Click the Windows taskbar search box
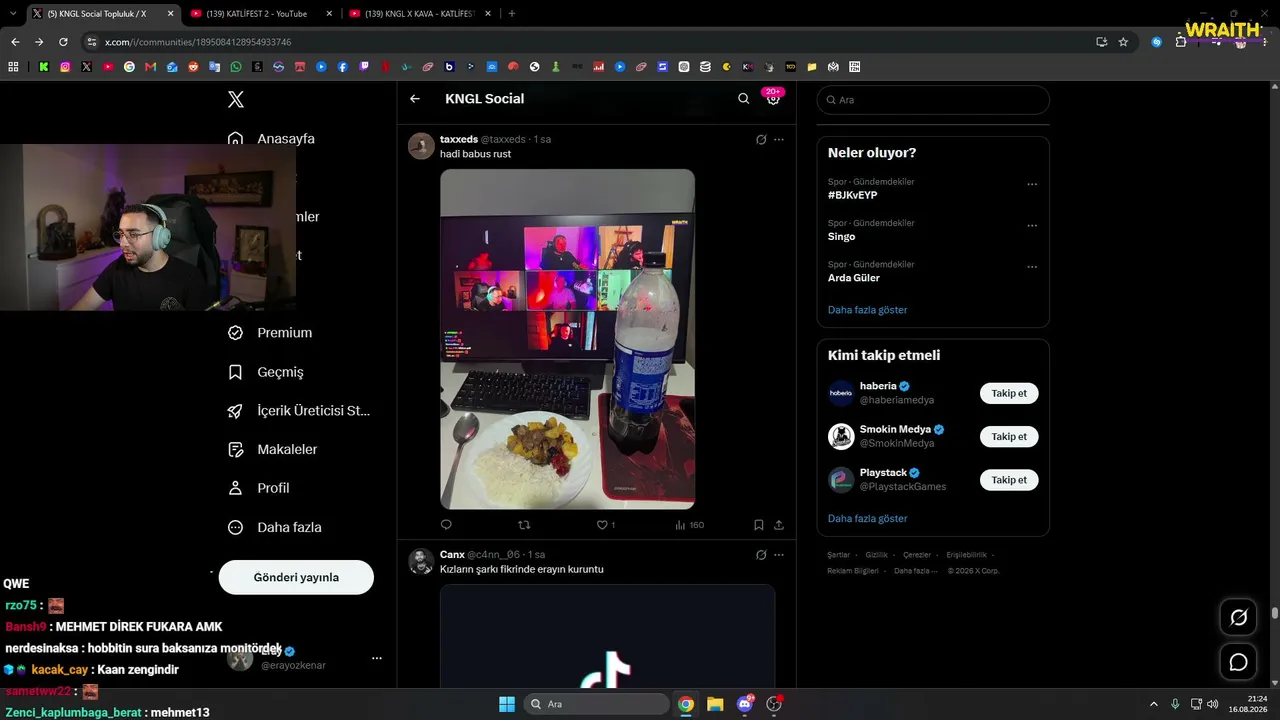1280x720 pixels. pyautogui.click(x=597, y=704)
